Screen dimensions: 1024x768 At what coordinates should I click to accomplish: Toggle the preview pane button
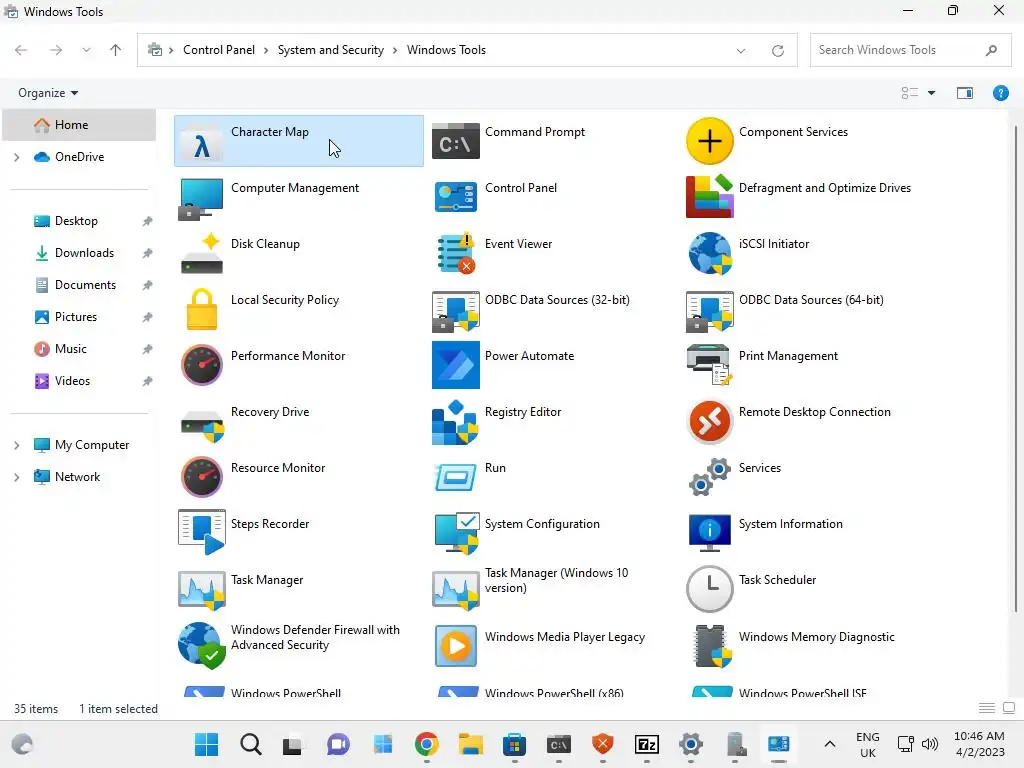[965, 93]
